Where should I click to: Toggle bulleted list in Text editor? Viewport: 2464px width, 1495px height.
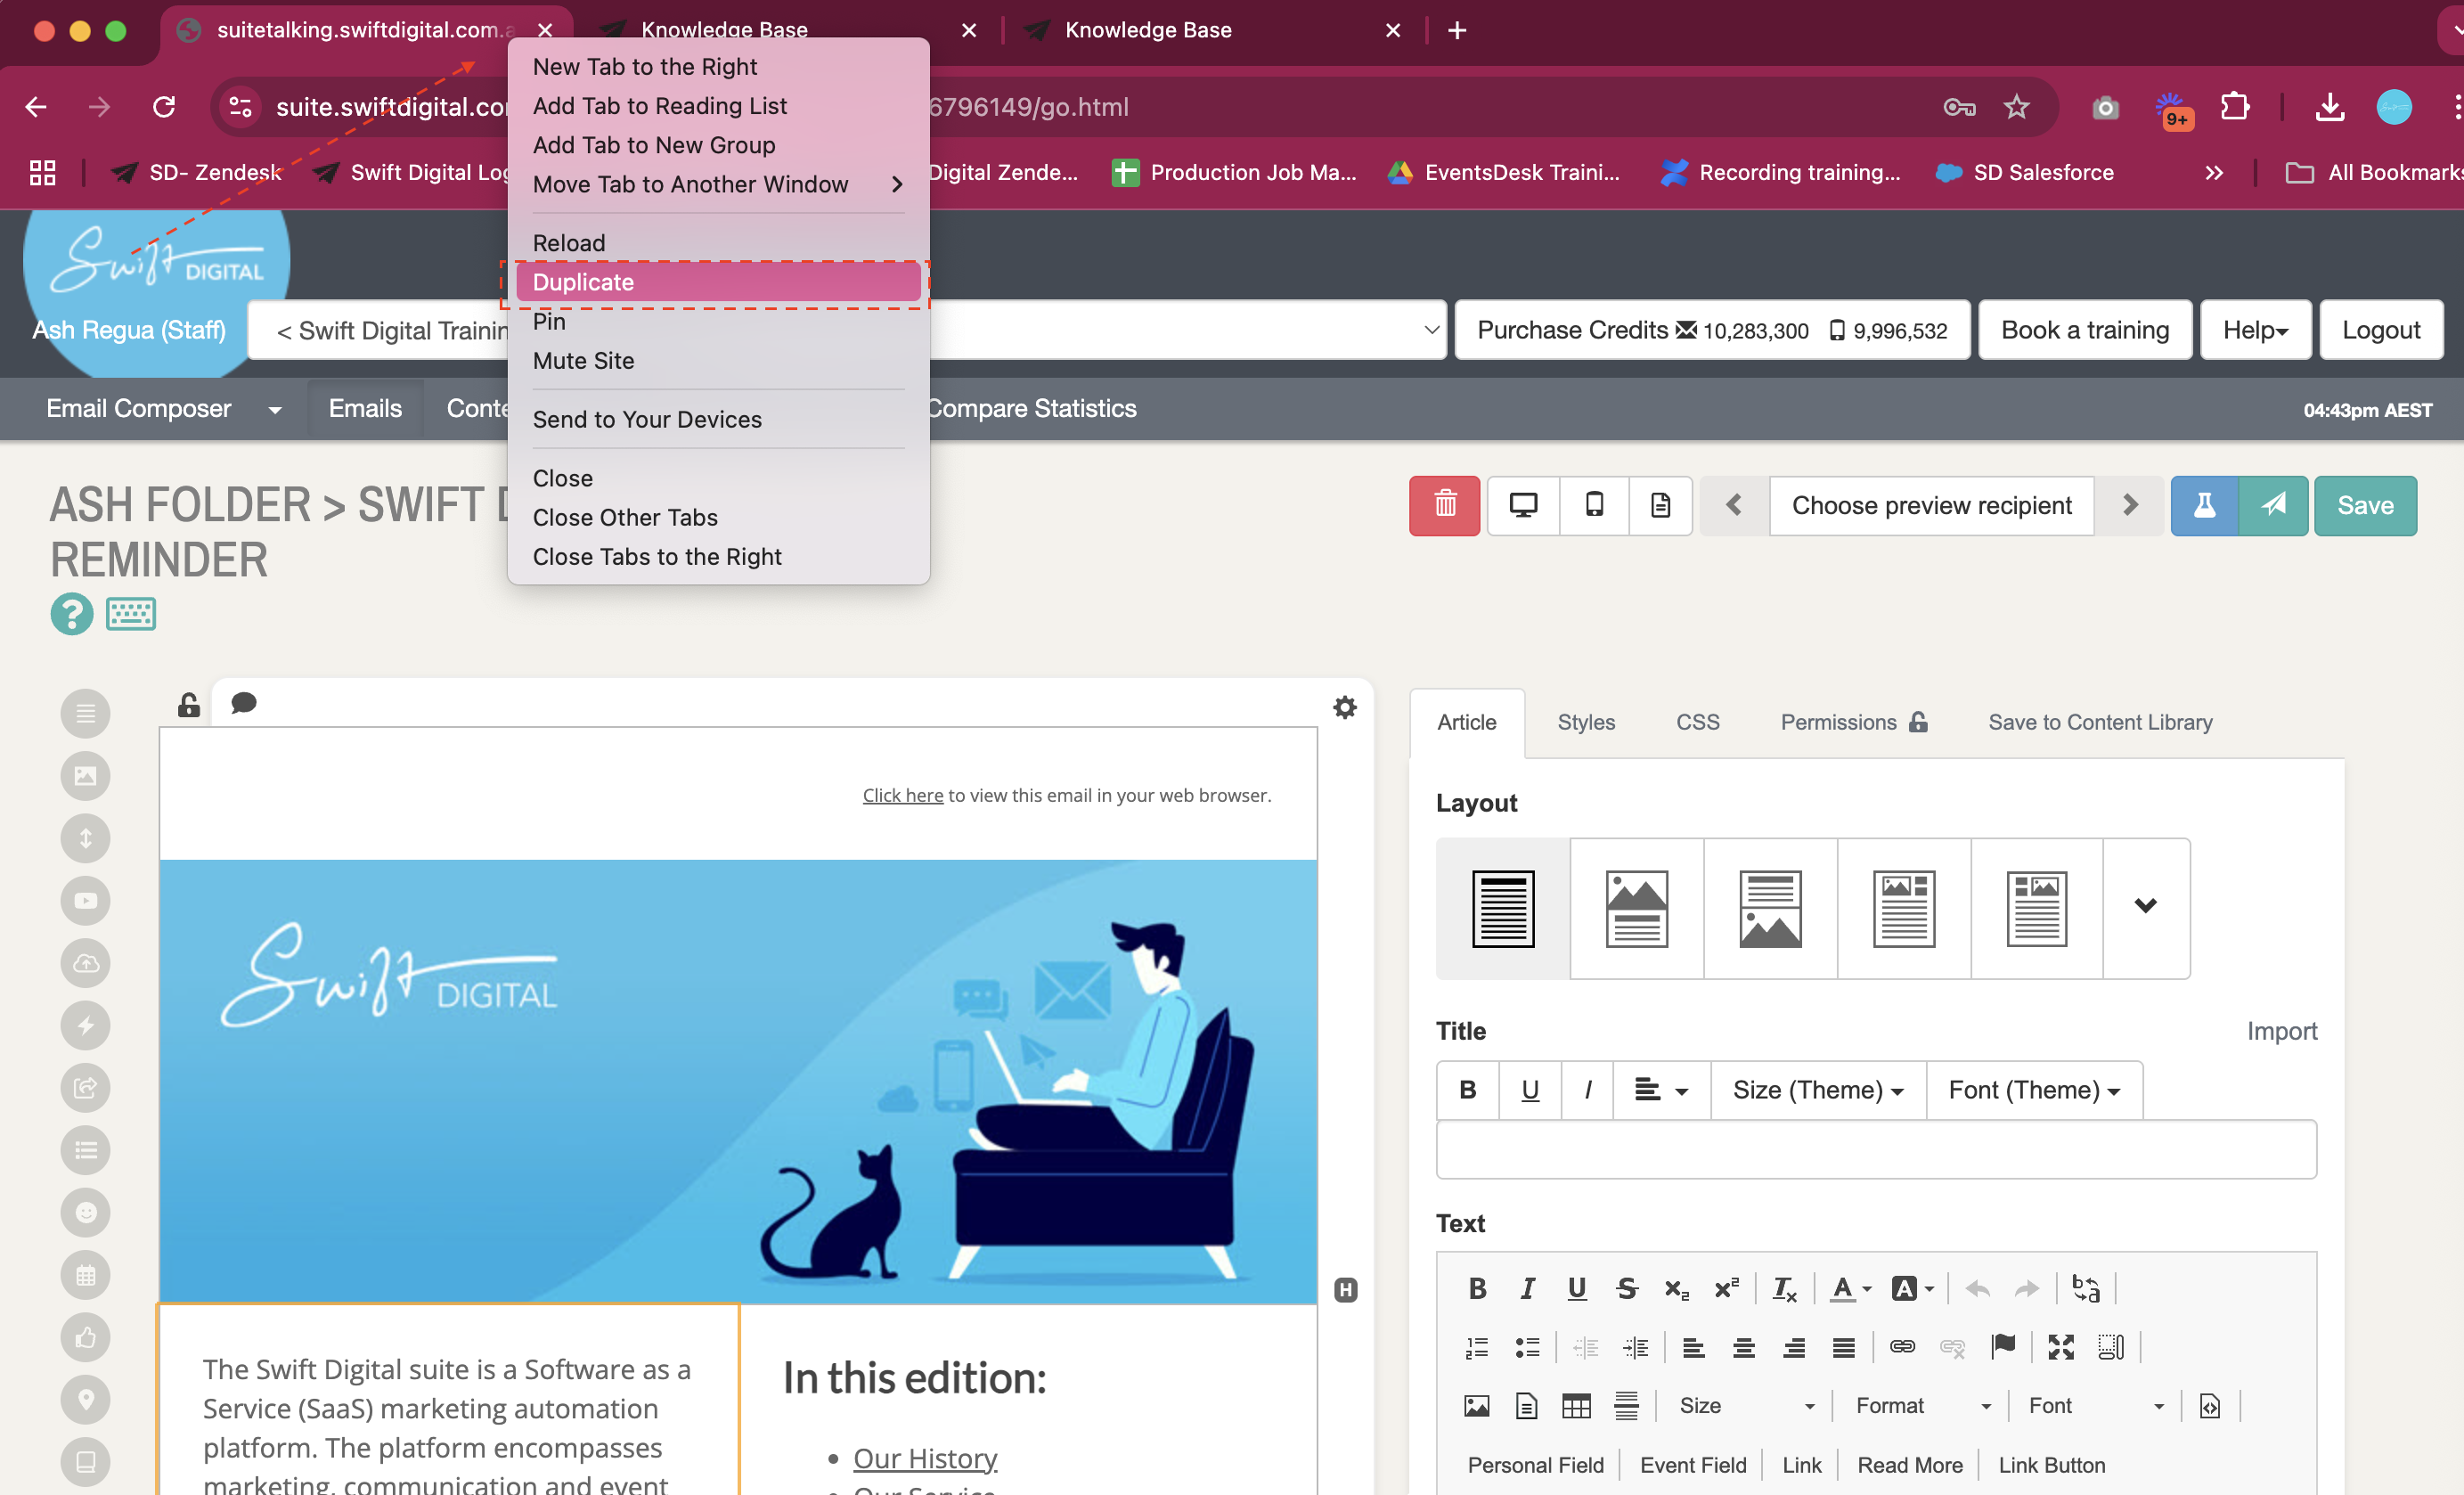[x=1527, y=1347]
